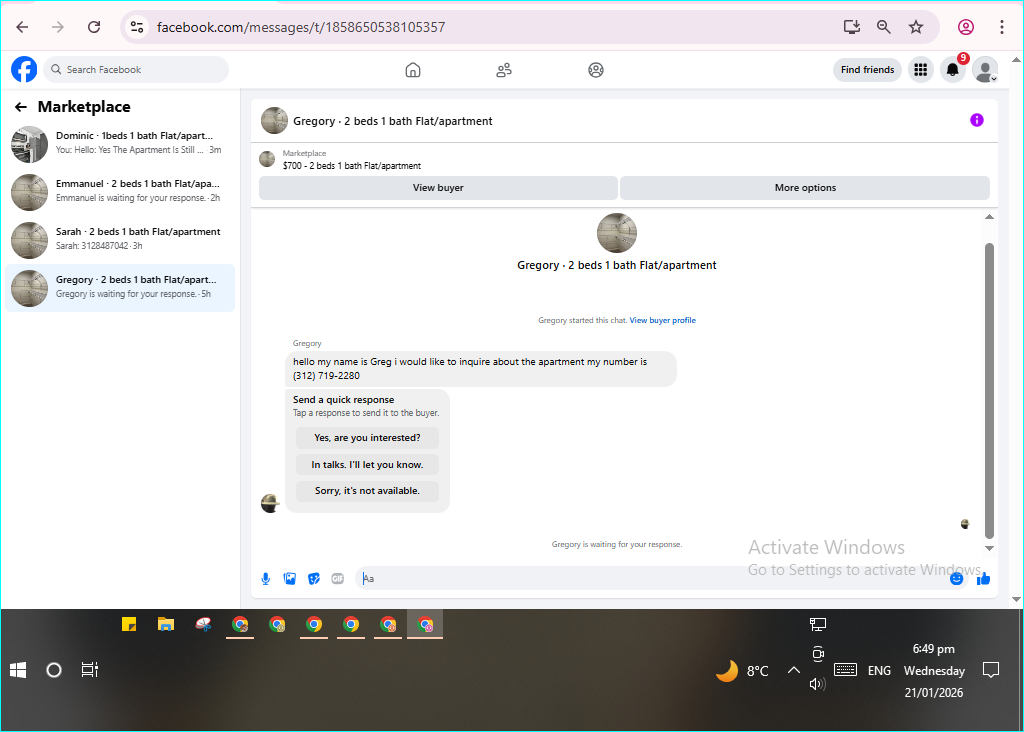Click chat scrollbar down arrow
Viewport: 1024px width, 732px height.
989,549
